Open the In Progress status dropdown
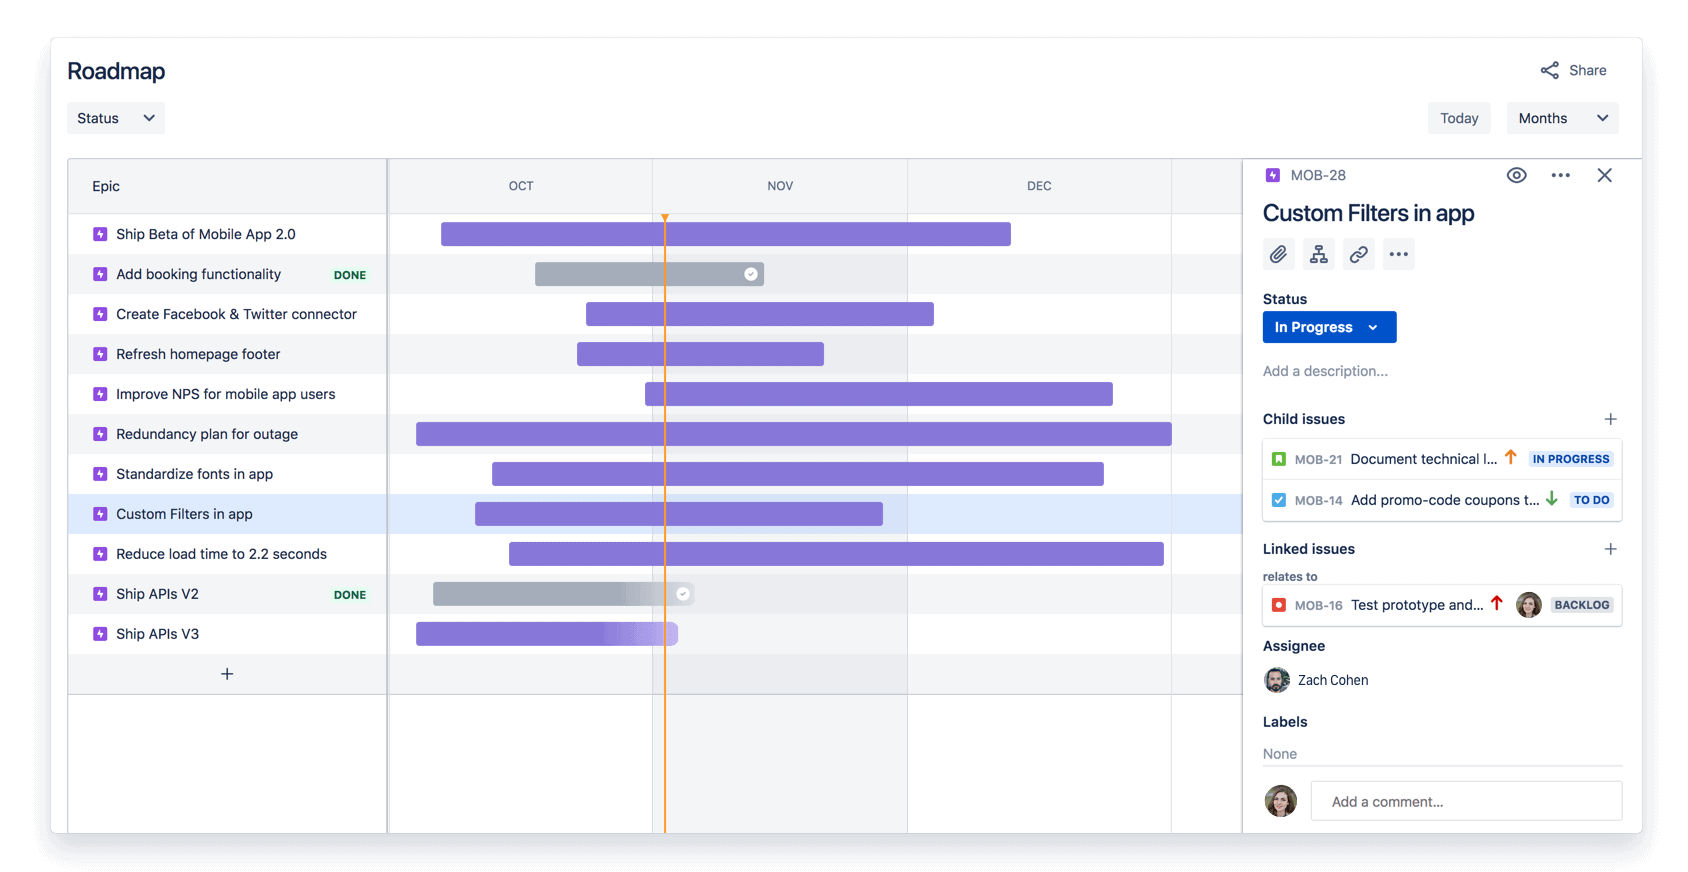 coord(1329,327)
